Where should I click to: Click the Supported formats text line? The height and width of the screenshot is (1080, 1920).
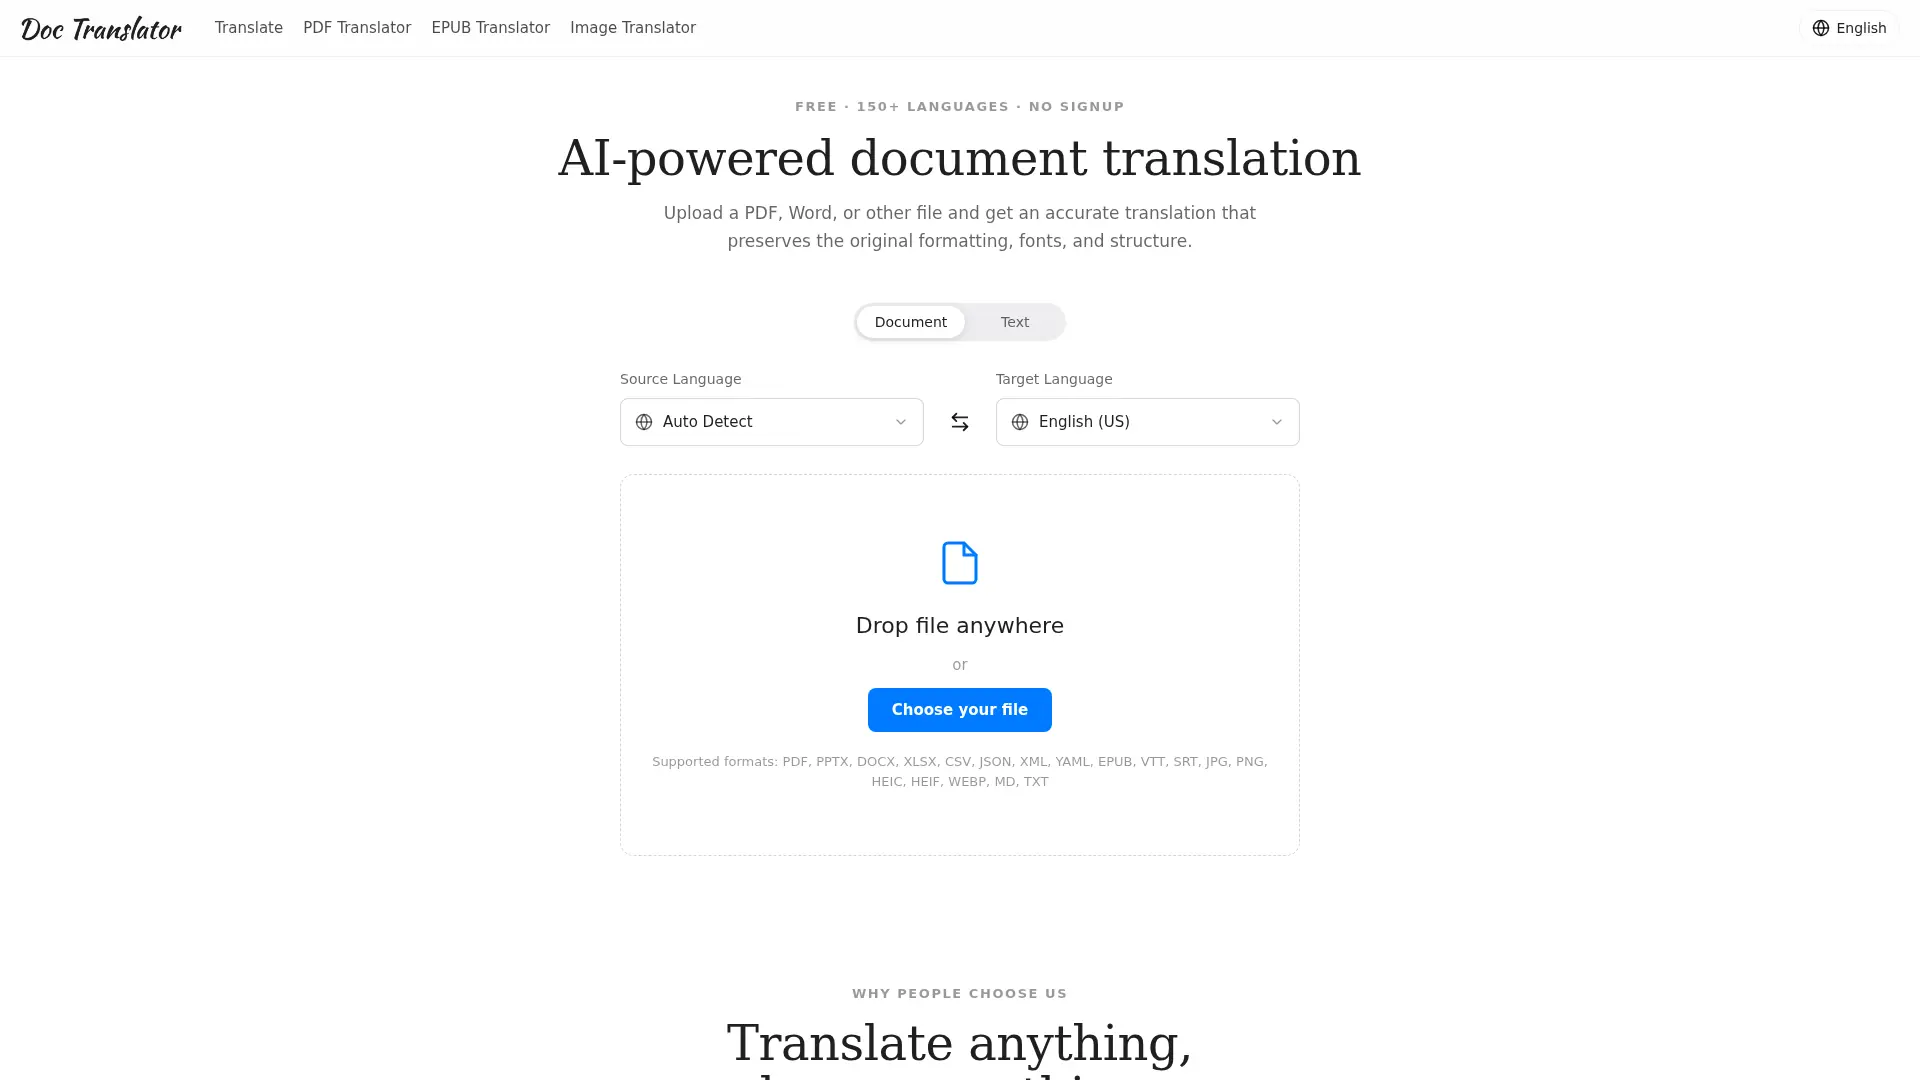[960, 772]
